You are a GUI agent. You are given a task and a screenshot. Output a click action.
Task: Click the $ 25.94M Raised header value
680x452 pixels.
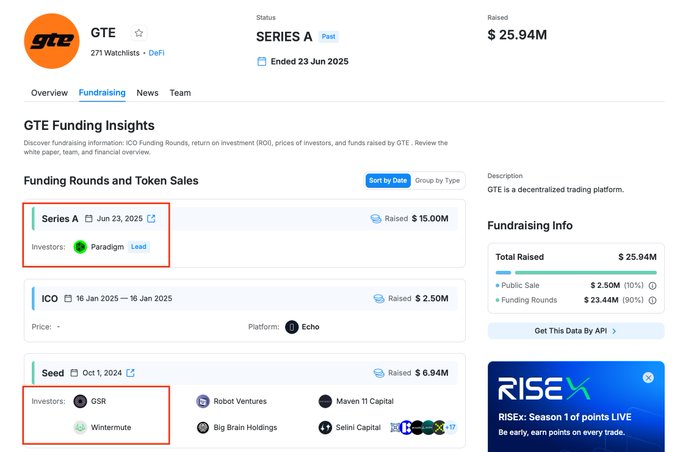517,35
